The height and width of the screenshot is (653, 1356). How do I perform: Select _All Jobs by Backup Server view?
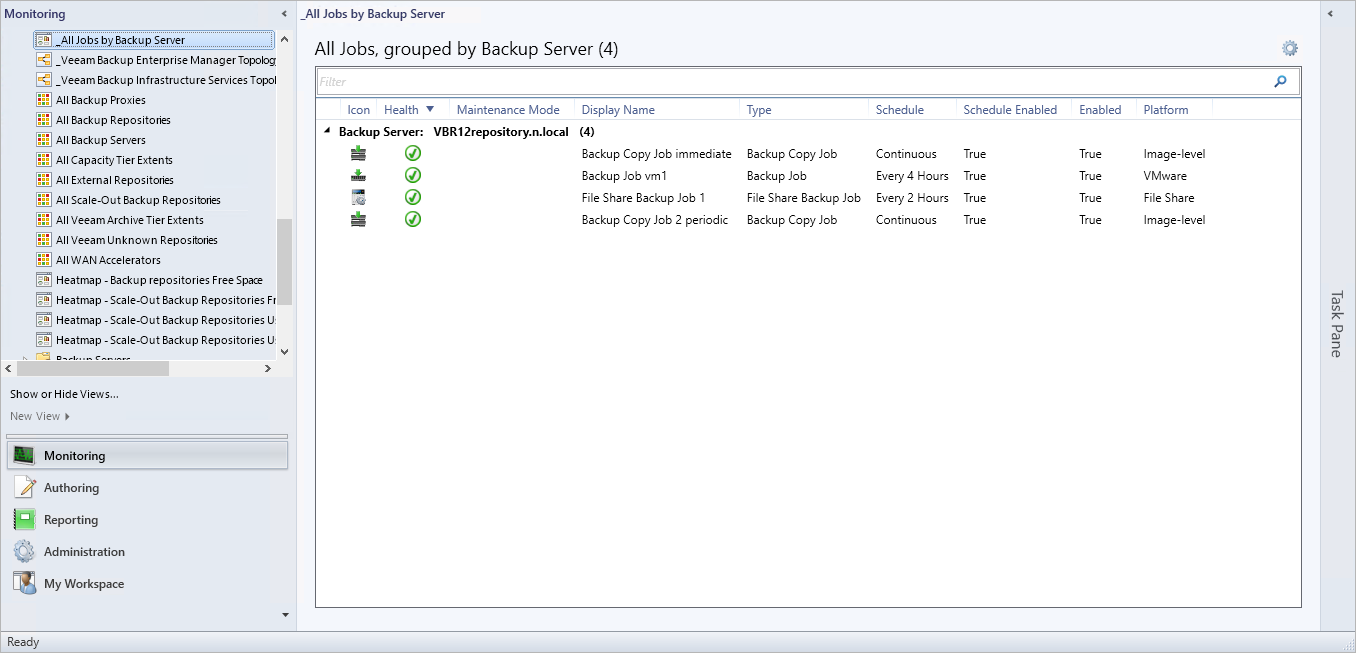[154, 40]
